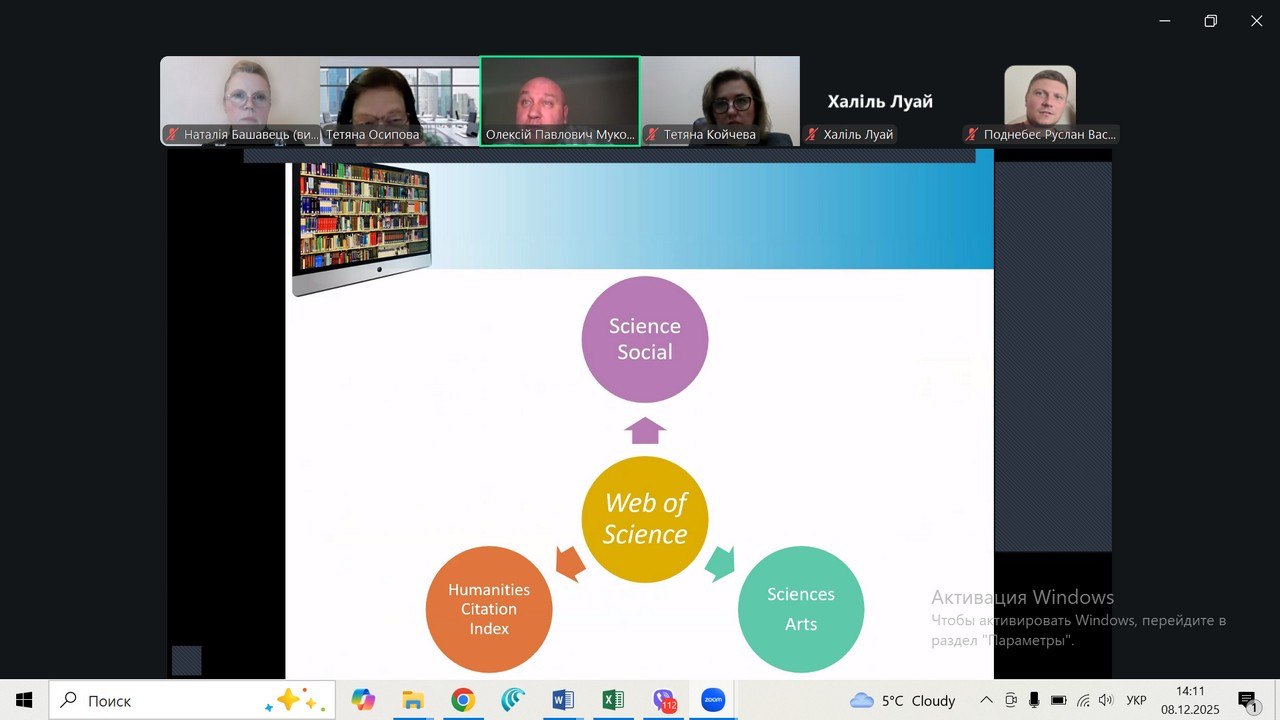Image resolution: width=1280 pixels, height=720 pixels.
Task: Open Viber with 112 unread badge
Action: click(x=663, y=700)
